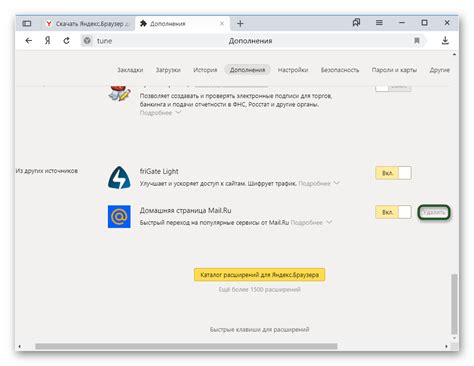The width and height of the screenshot is (474, 366).
Task: Open Каталог расширений для Яндекс.Браузера
Action: (259, 275)
